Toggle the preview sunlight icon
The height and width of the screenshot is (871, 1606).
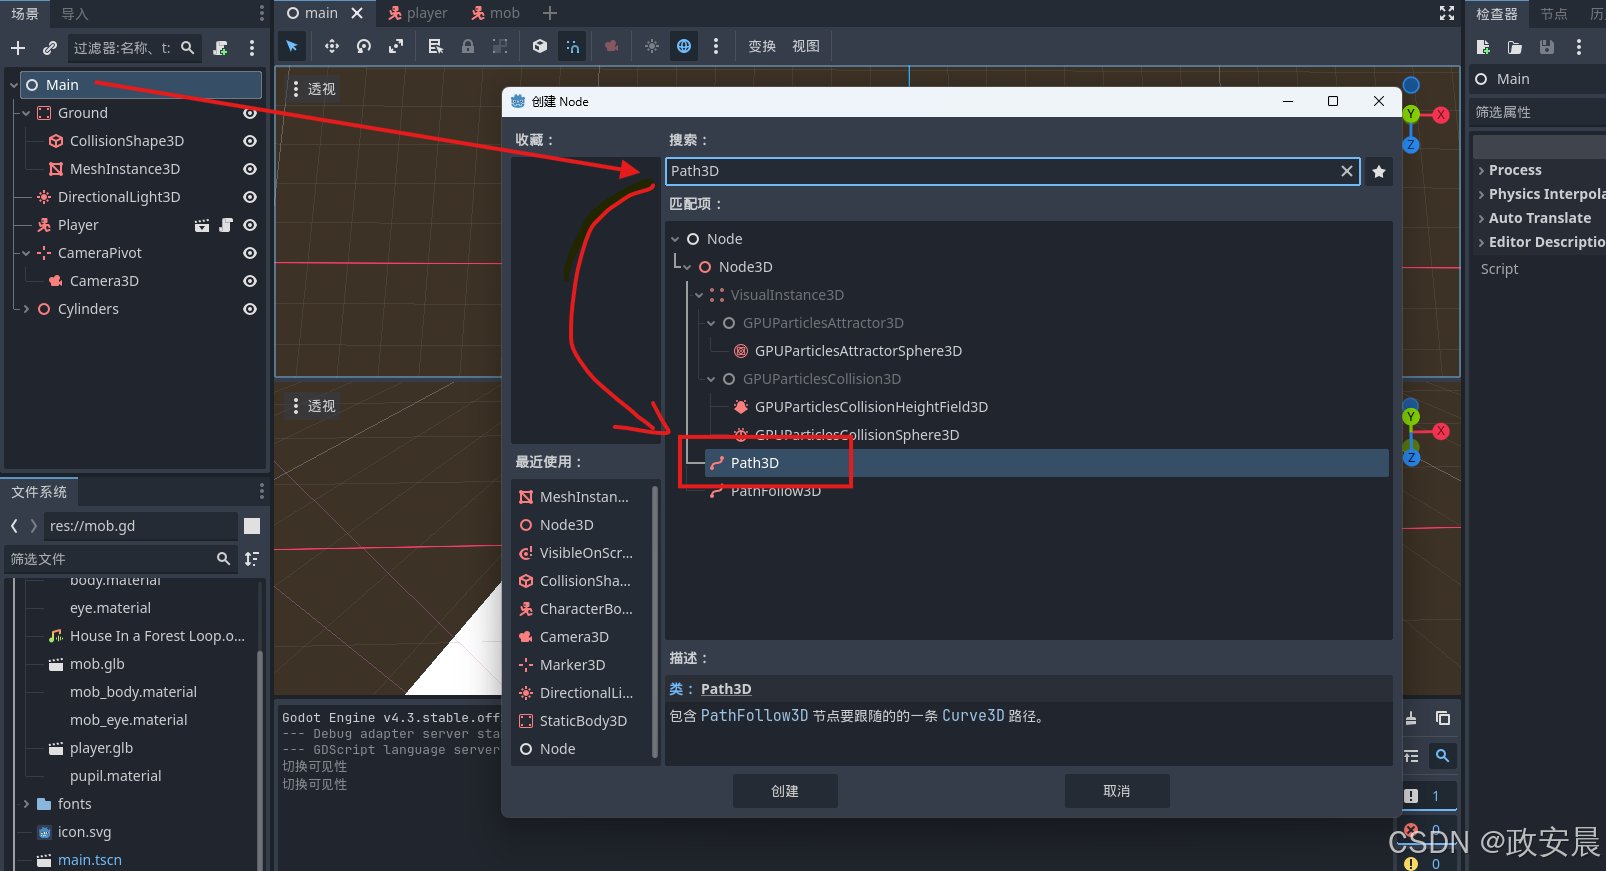(x=652, y=46)
